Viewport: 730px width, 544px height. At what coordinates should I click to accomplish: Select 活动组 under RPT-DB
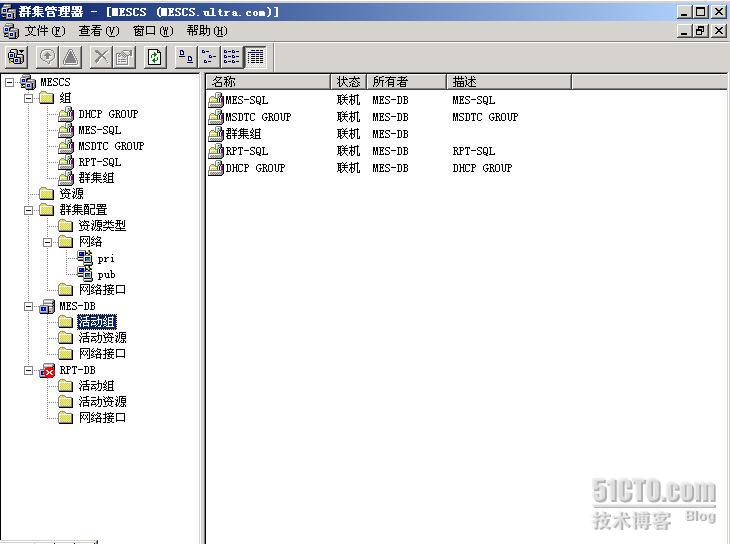(x=96, y=386)
